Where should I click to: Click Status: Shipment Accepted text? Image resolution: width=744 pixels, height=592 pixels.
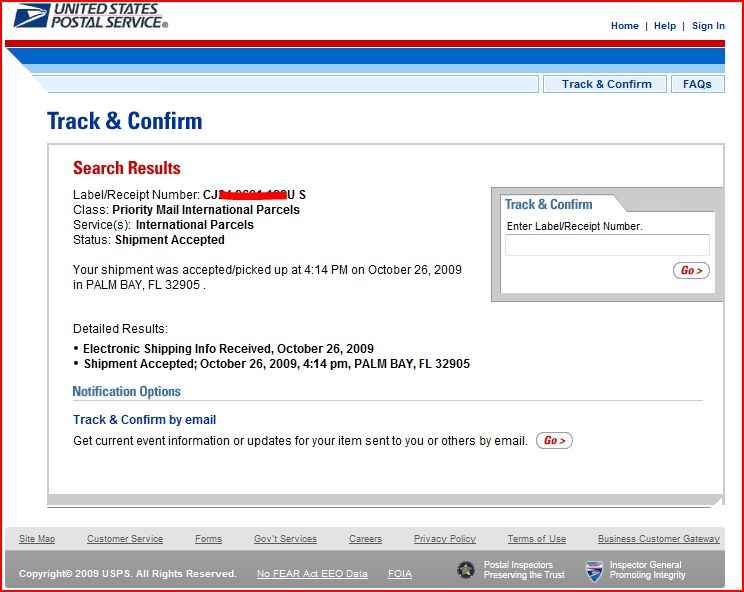click(149, 240)
